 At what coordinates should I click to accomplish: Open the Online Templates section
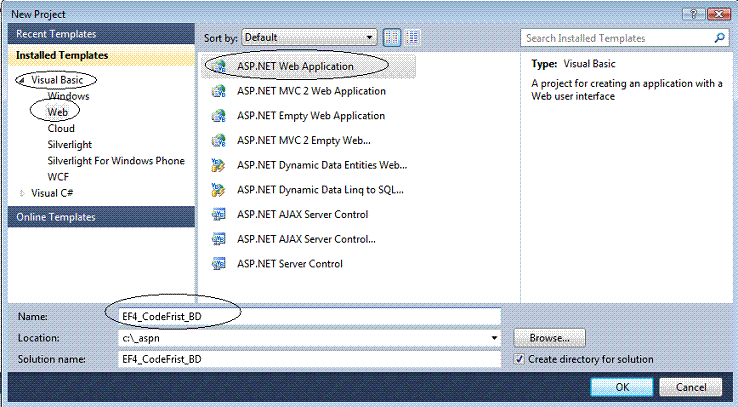tap(101, 217)
